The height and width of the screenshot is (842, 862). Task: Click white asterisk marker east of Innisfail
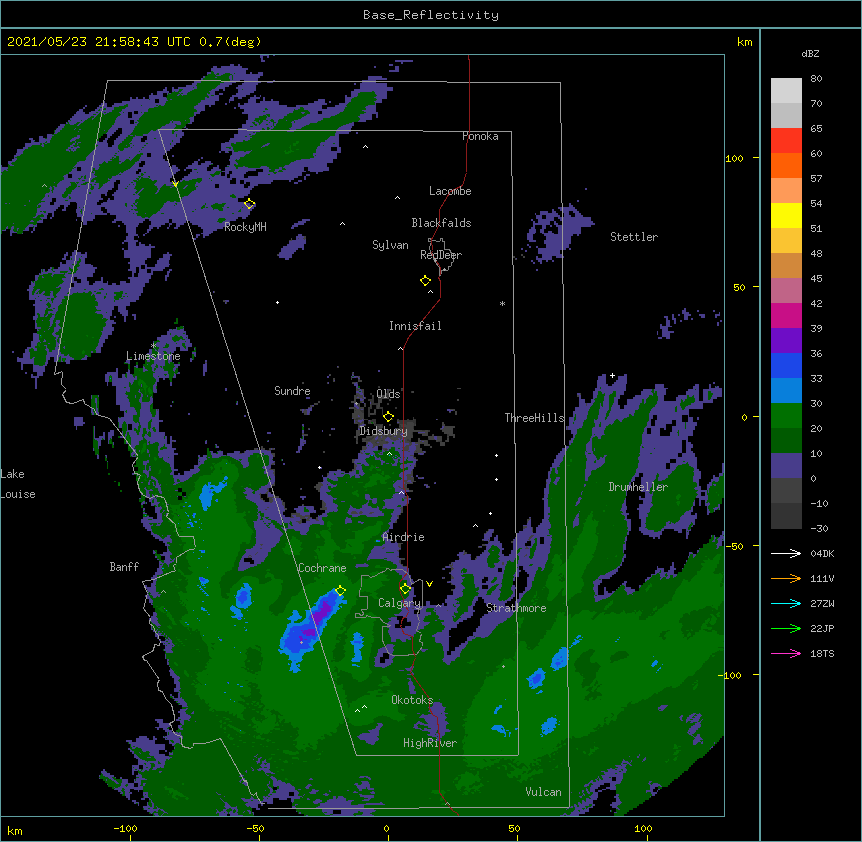coord(502,303)
